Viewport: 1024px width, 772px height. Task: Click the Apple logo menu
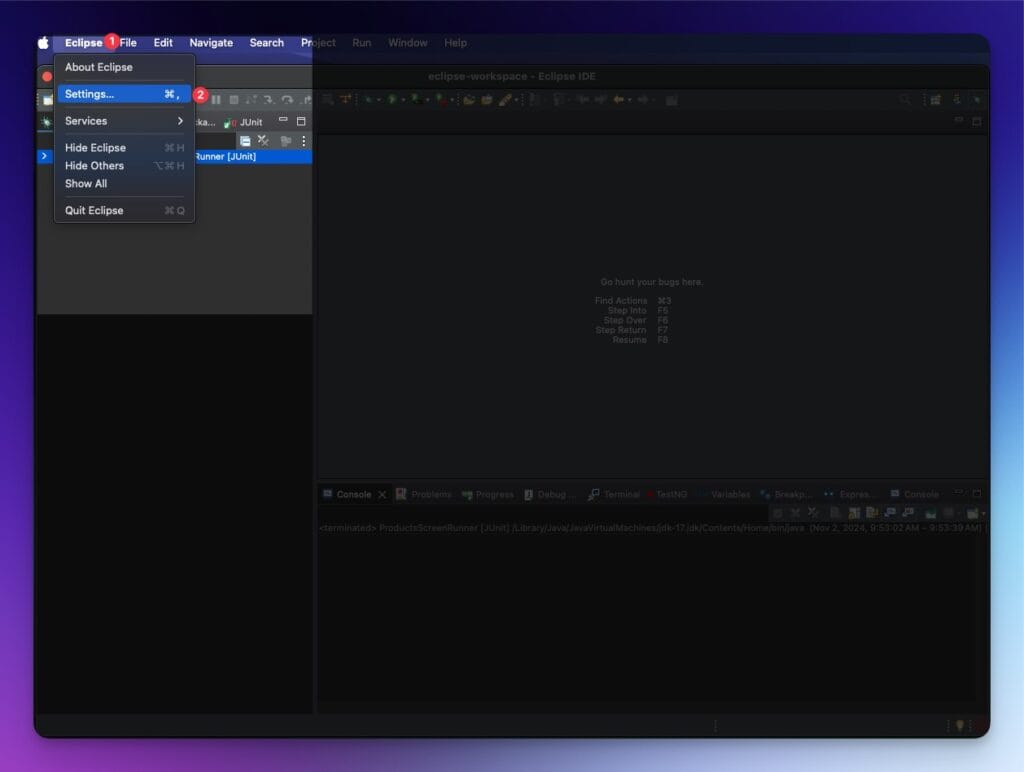43,42
